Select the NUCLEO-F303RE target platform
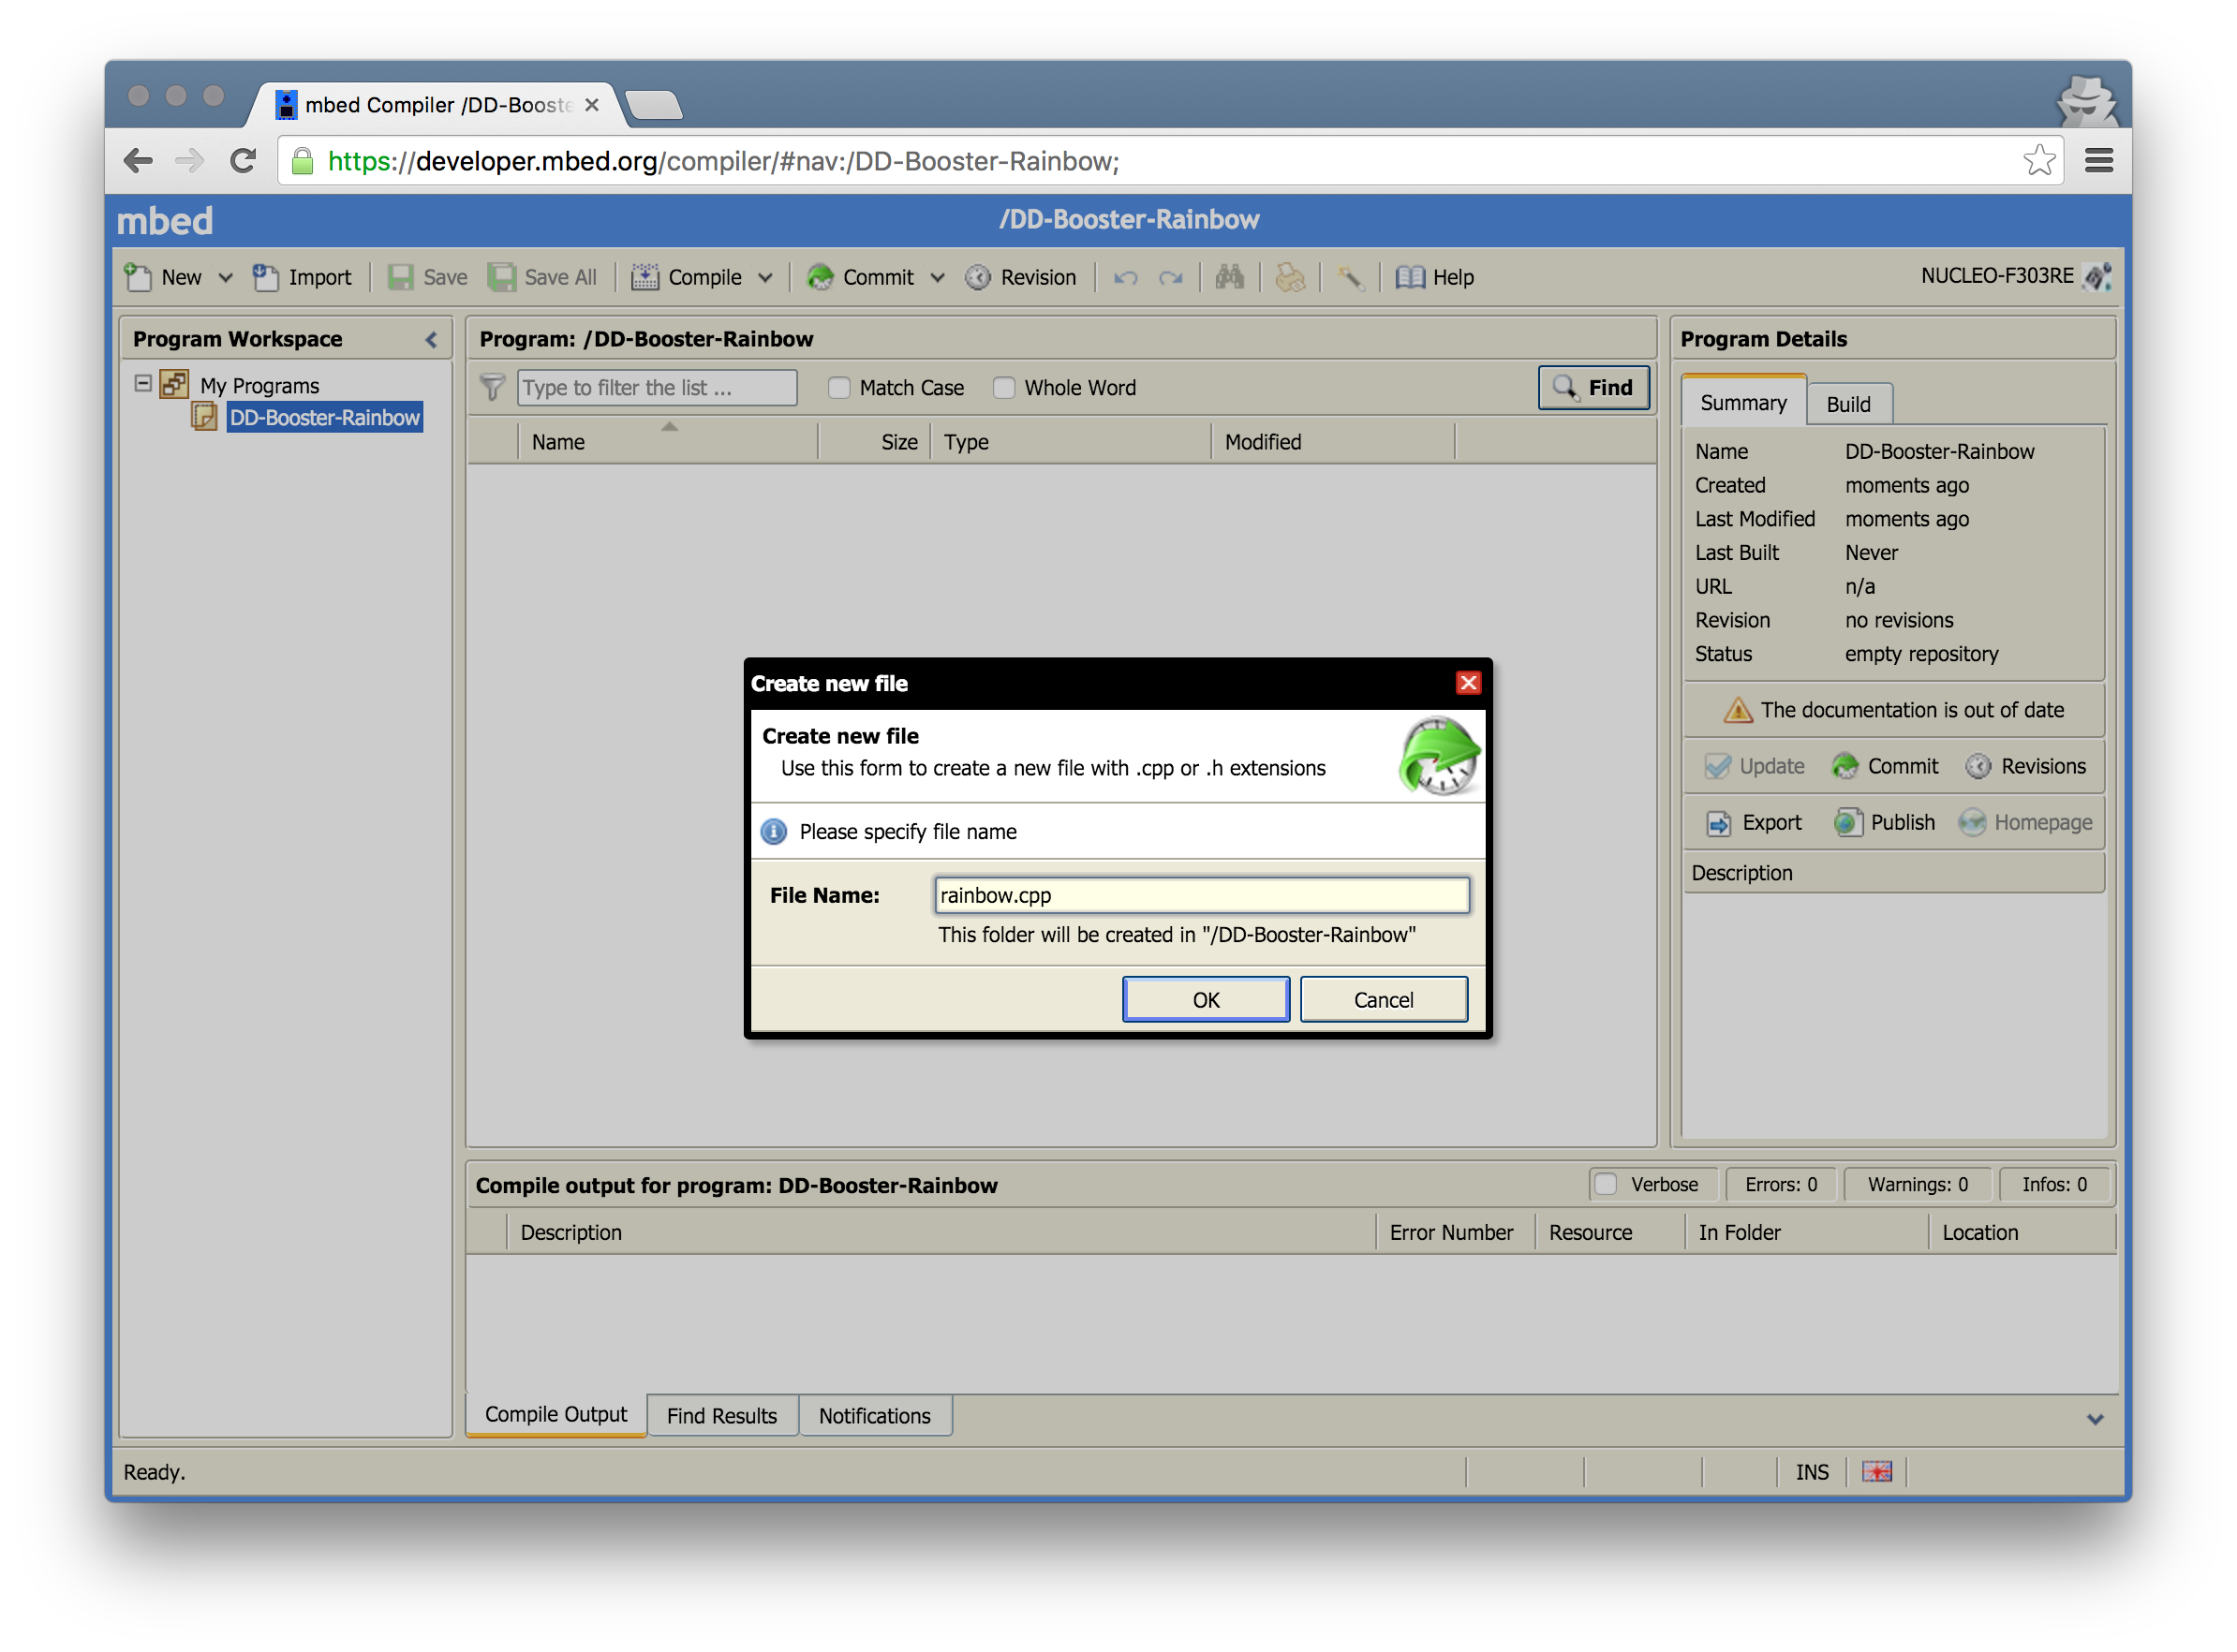Screen dimensions: 2237x1652 point(2014,276)
